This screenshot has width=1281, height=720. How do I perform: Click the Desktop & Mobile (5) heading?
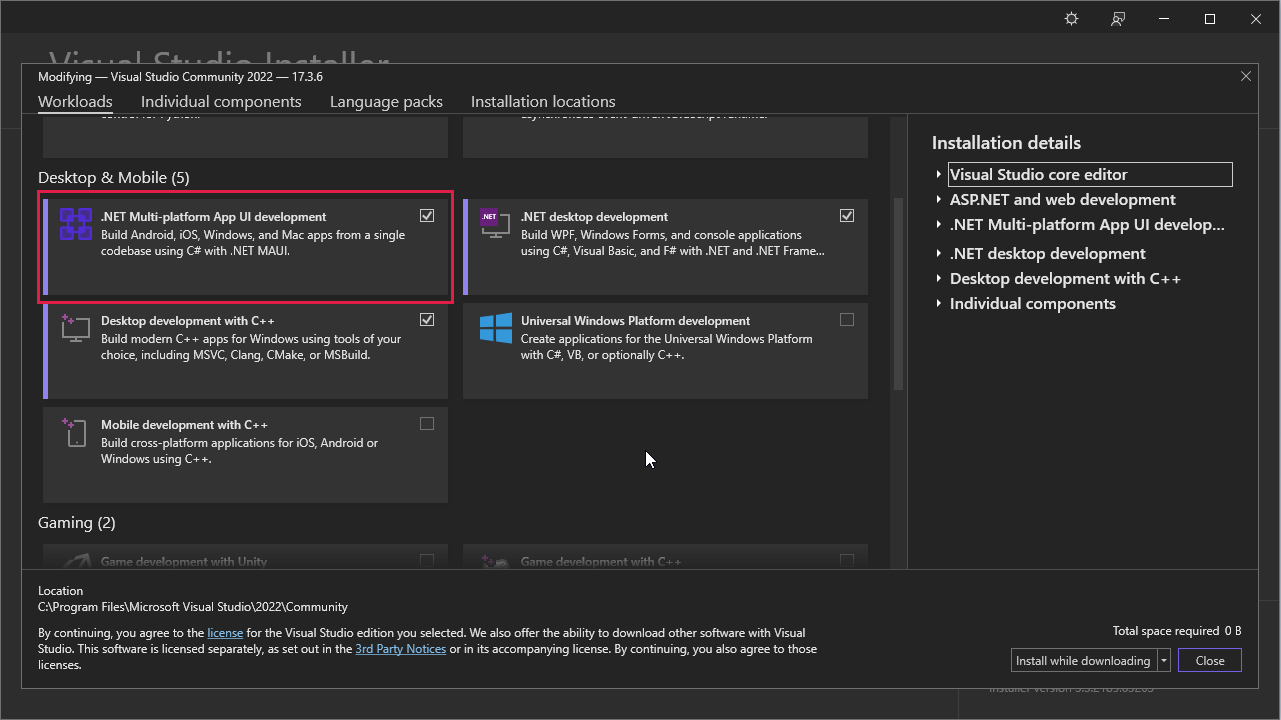point(113,178)
